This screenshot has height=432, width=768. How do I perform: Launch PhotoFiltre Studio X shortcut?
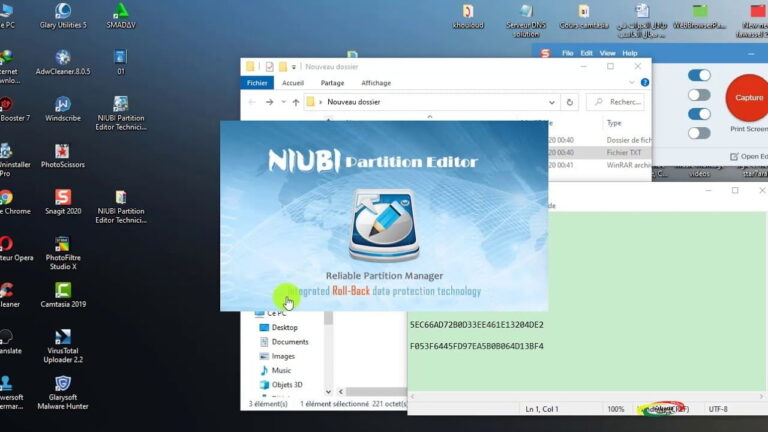63,253
